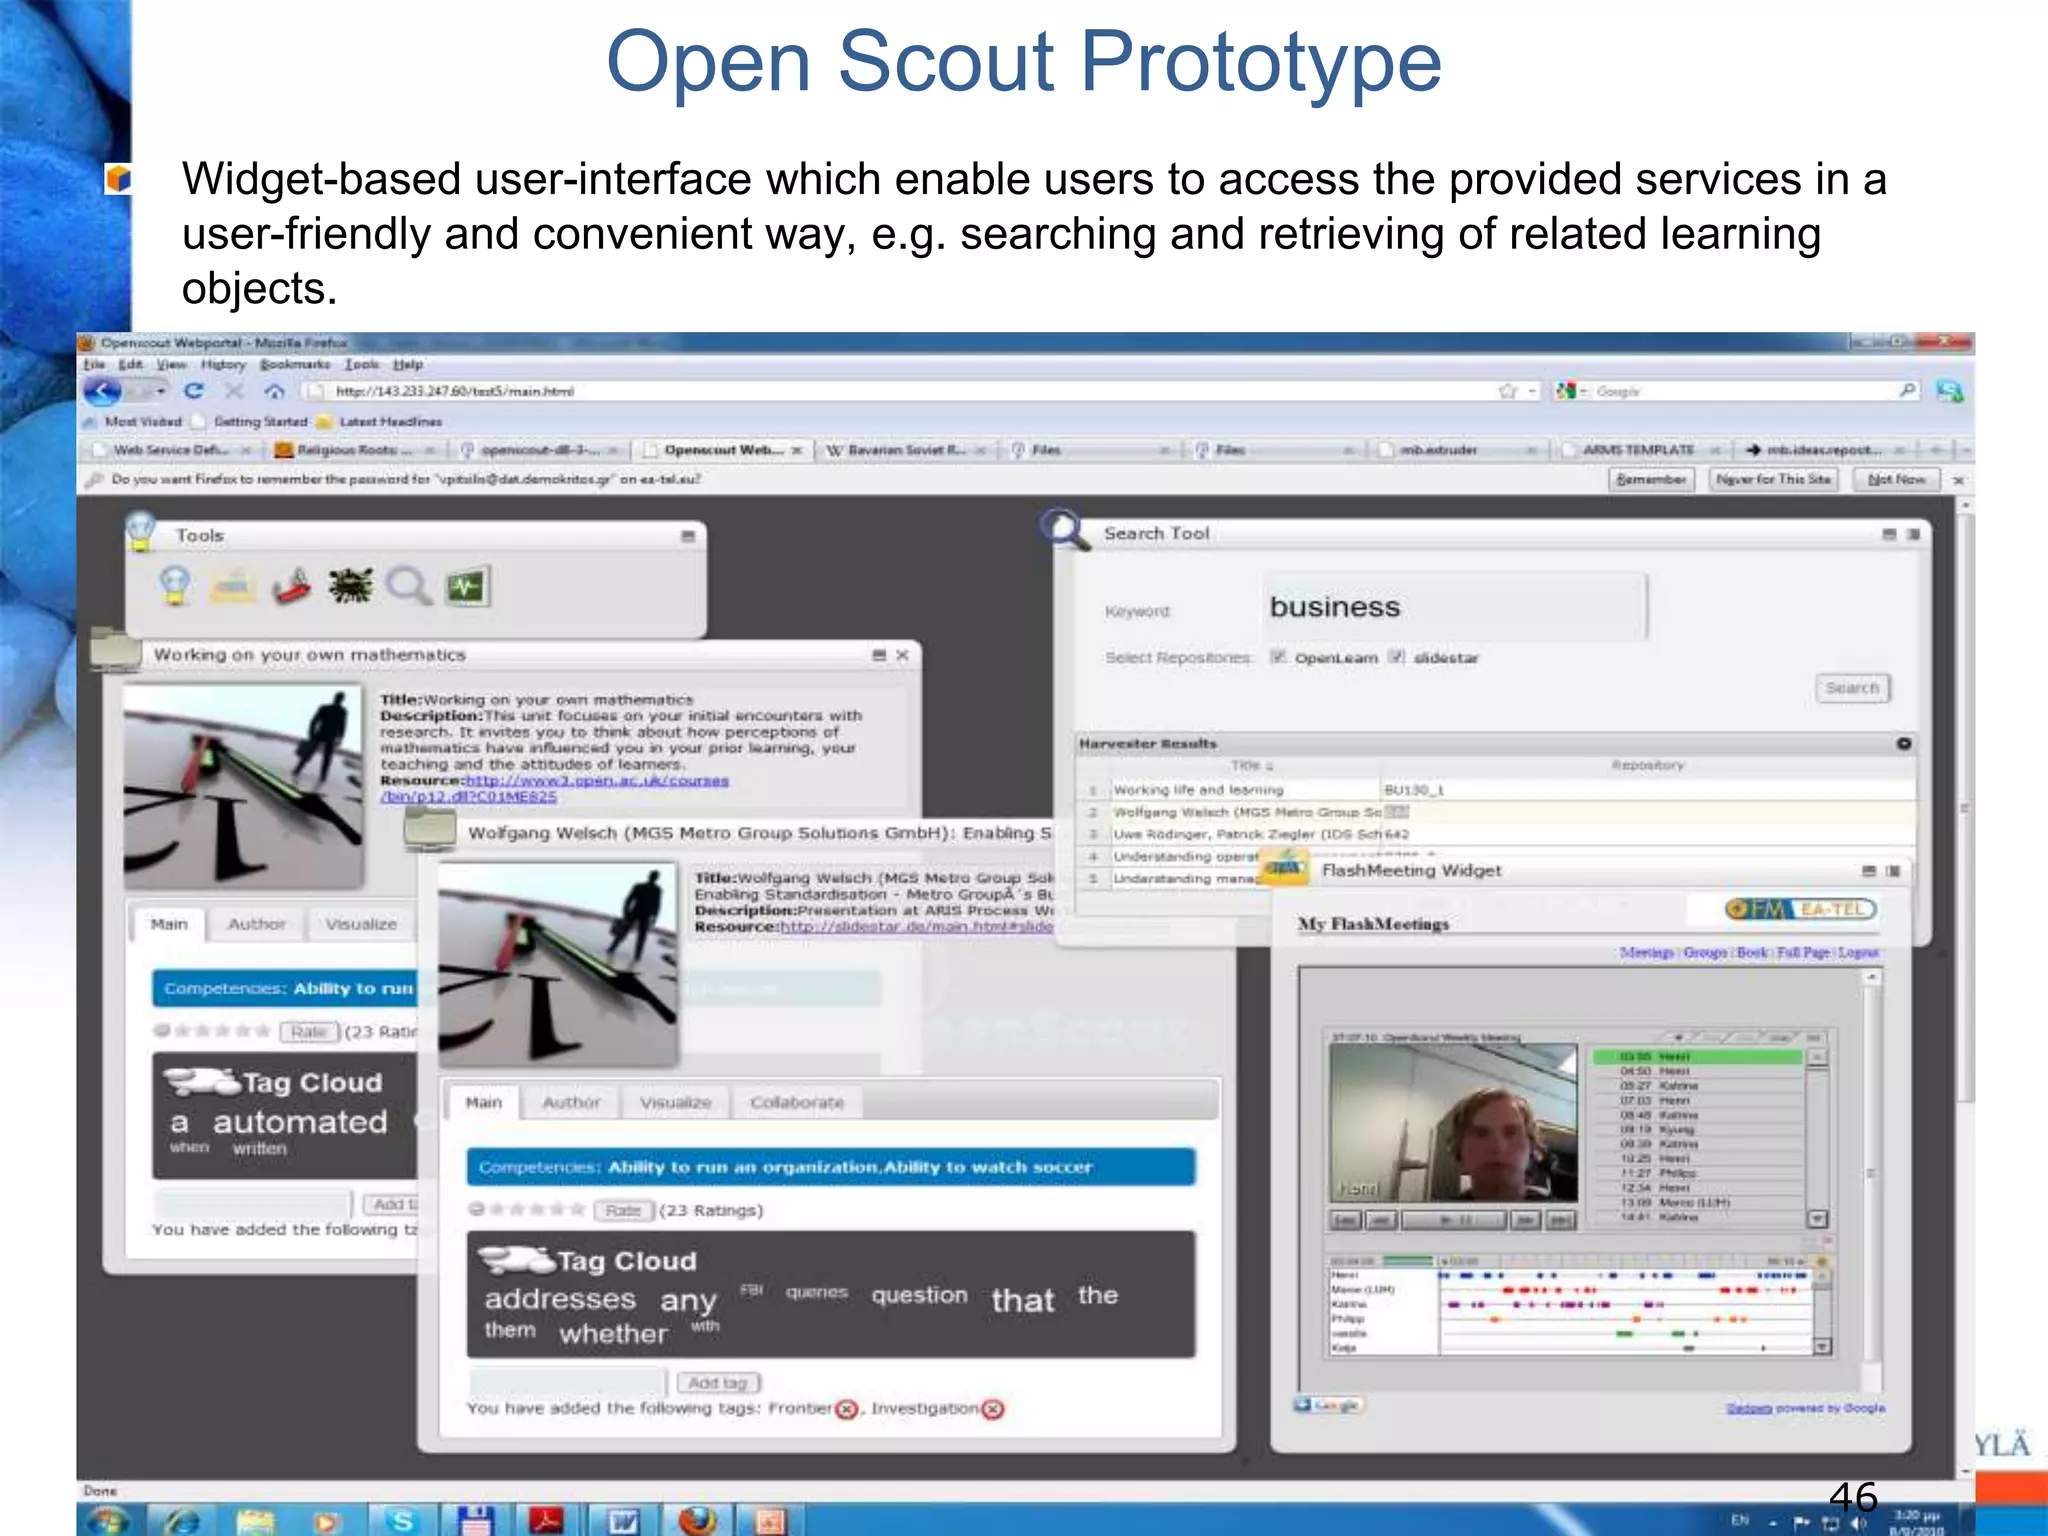This screenshot has width=2048, height=1536.
Task: Switch to the Visualize tab in Welsch widget
Action: (x=676, y=1102)
